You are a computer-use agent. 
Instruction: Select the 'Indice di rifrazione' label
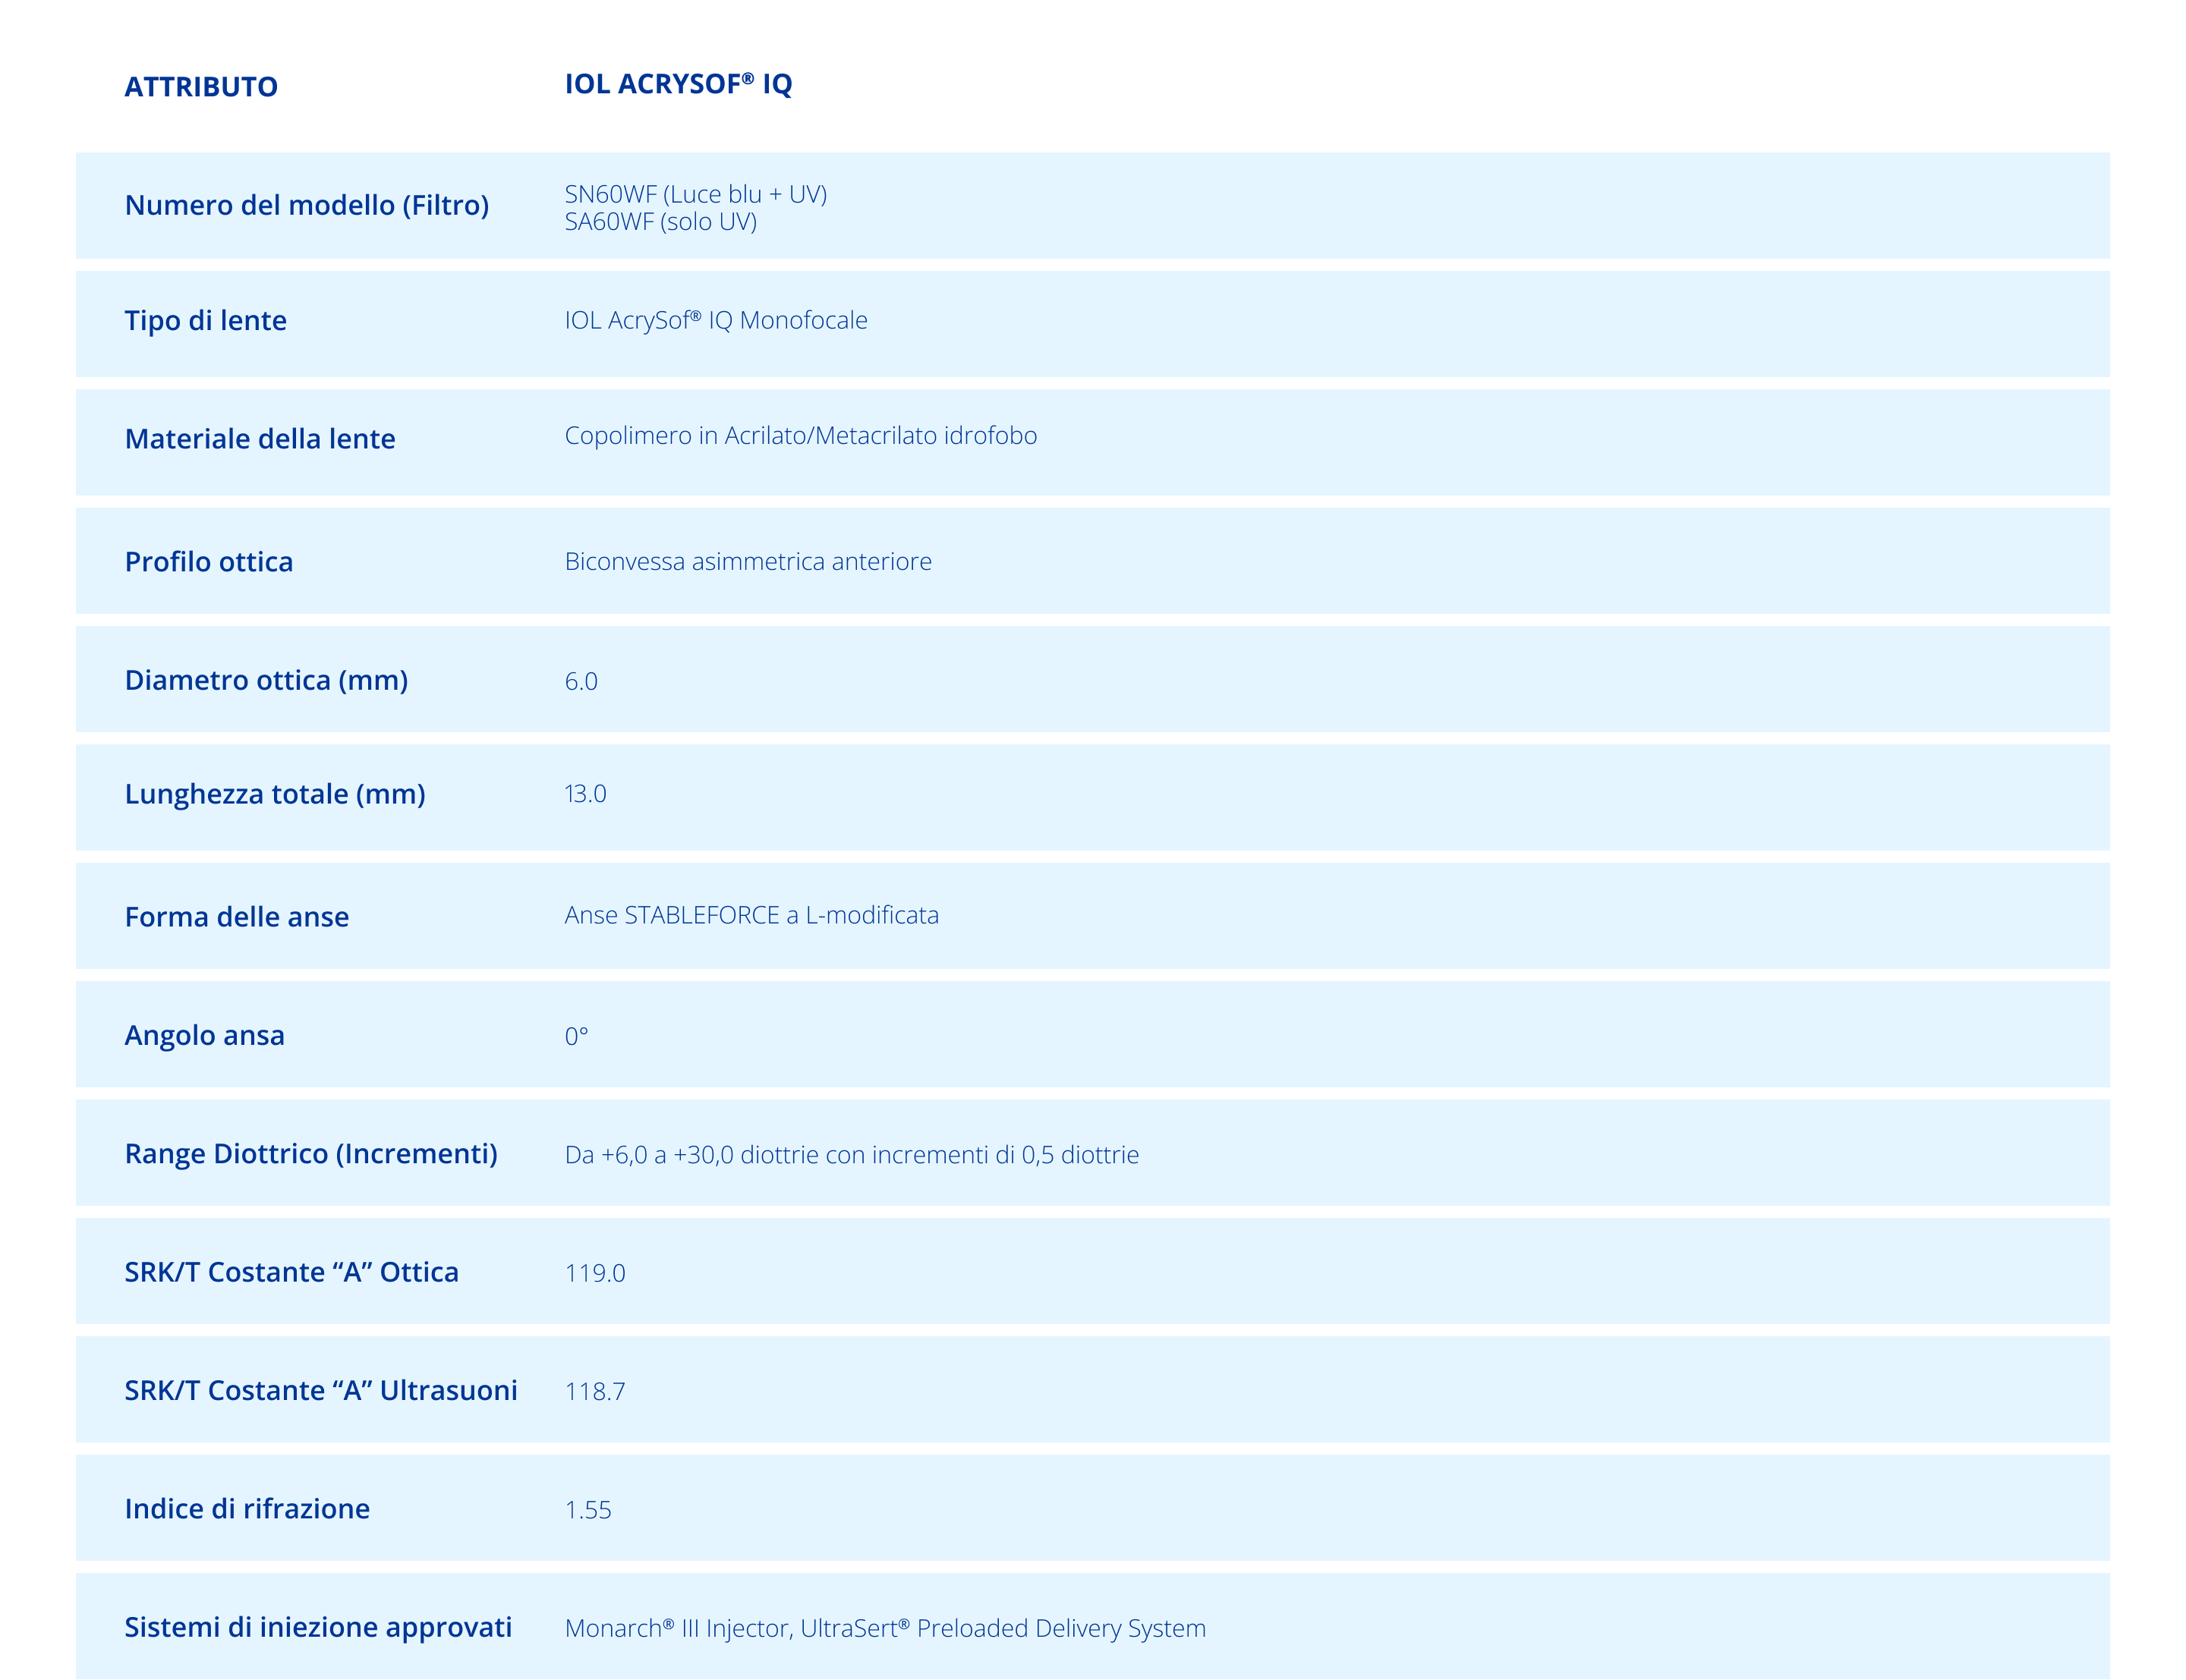[x=247, y=1508]
